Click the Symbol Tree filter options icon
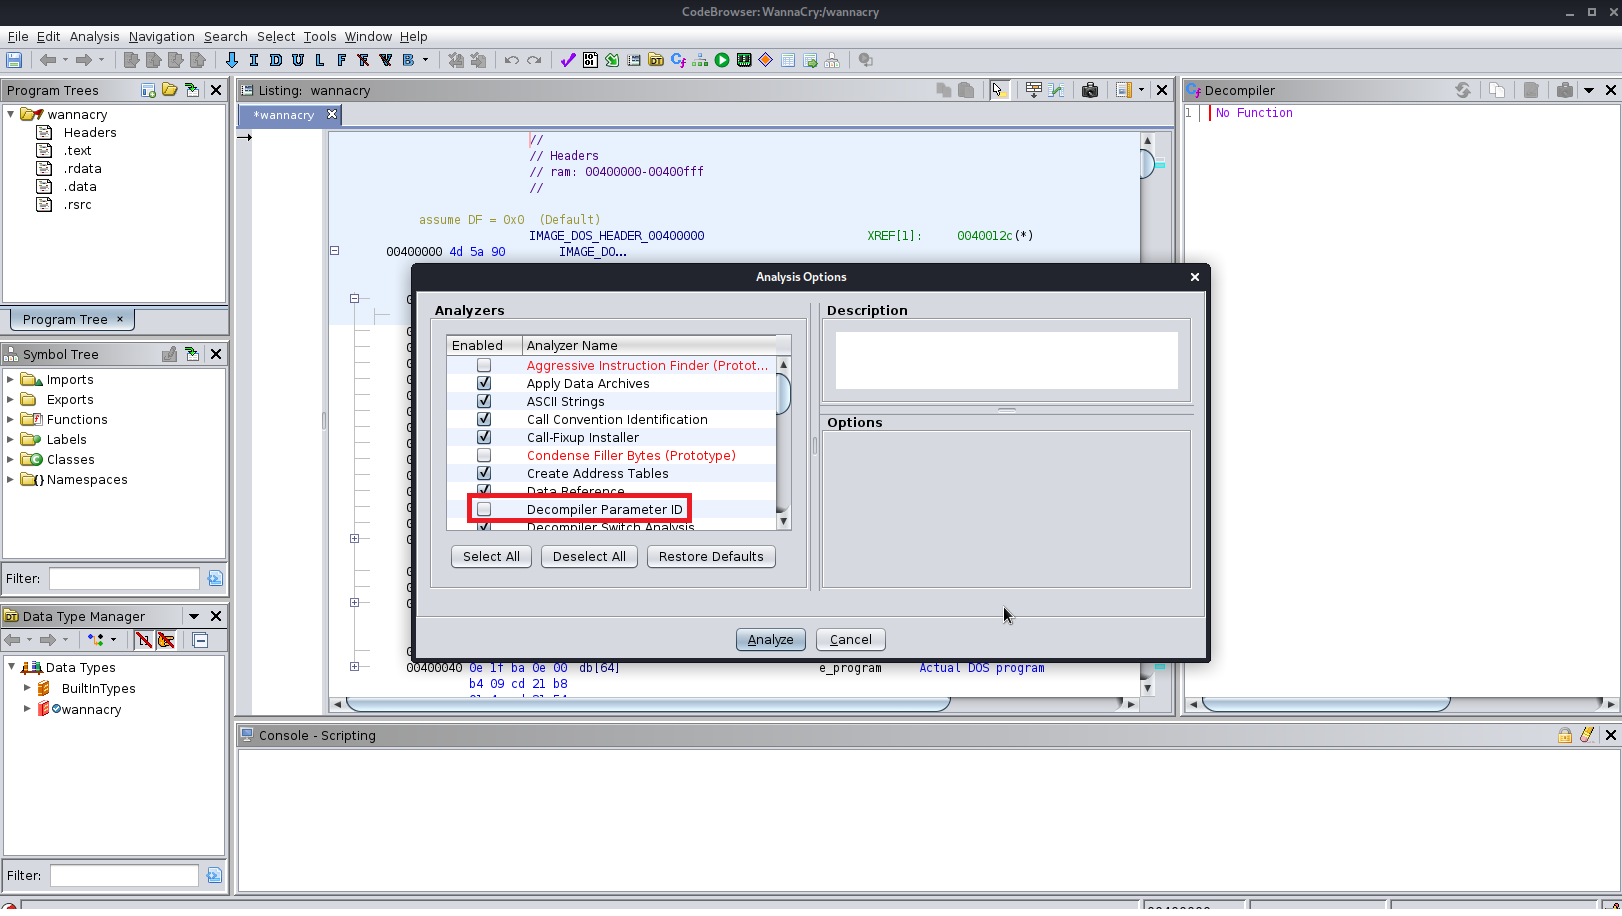This screenshot has height=916, width=1622. point(215,578)
